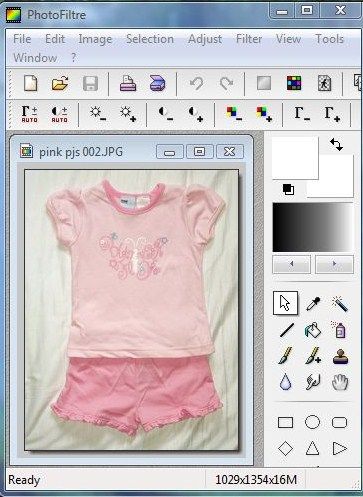Increase brightness using the sun plus icon

coord(128,114)
